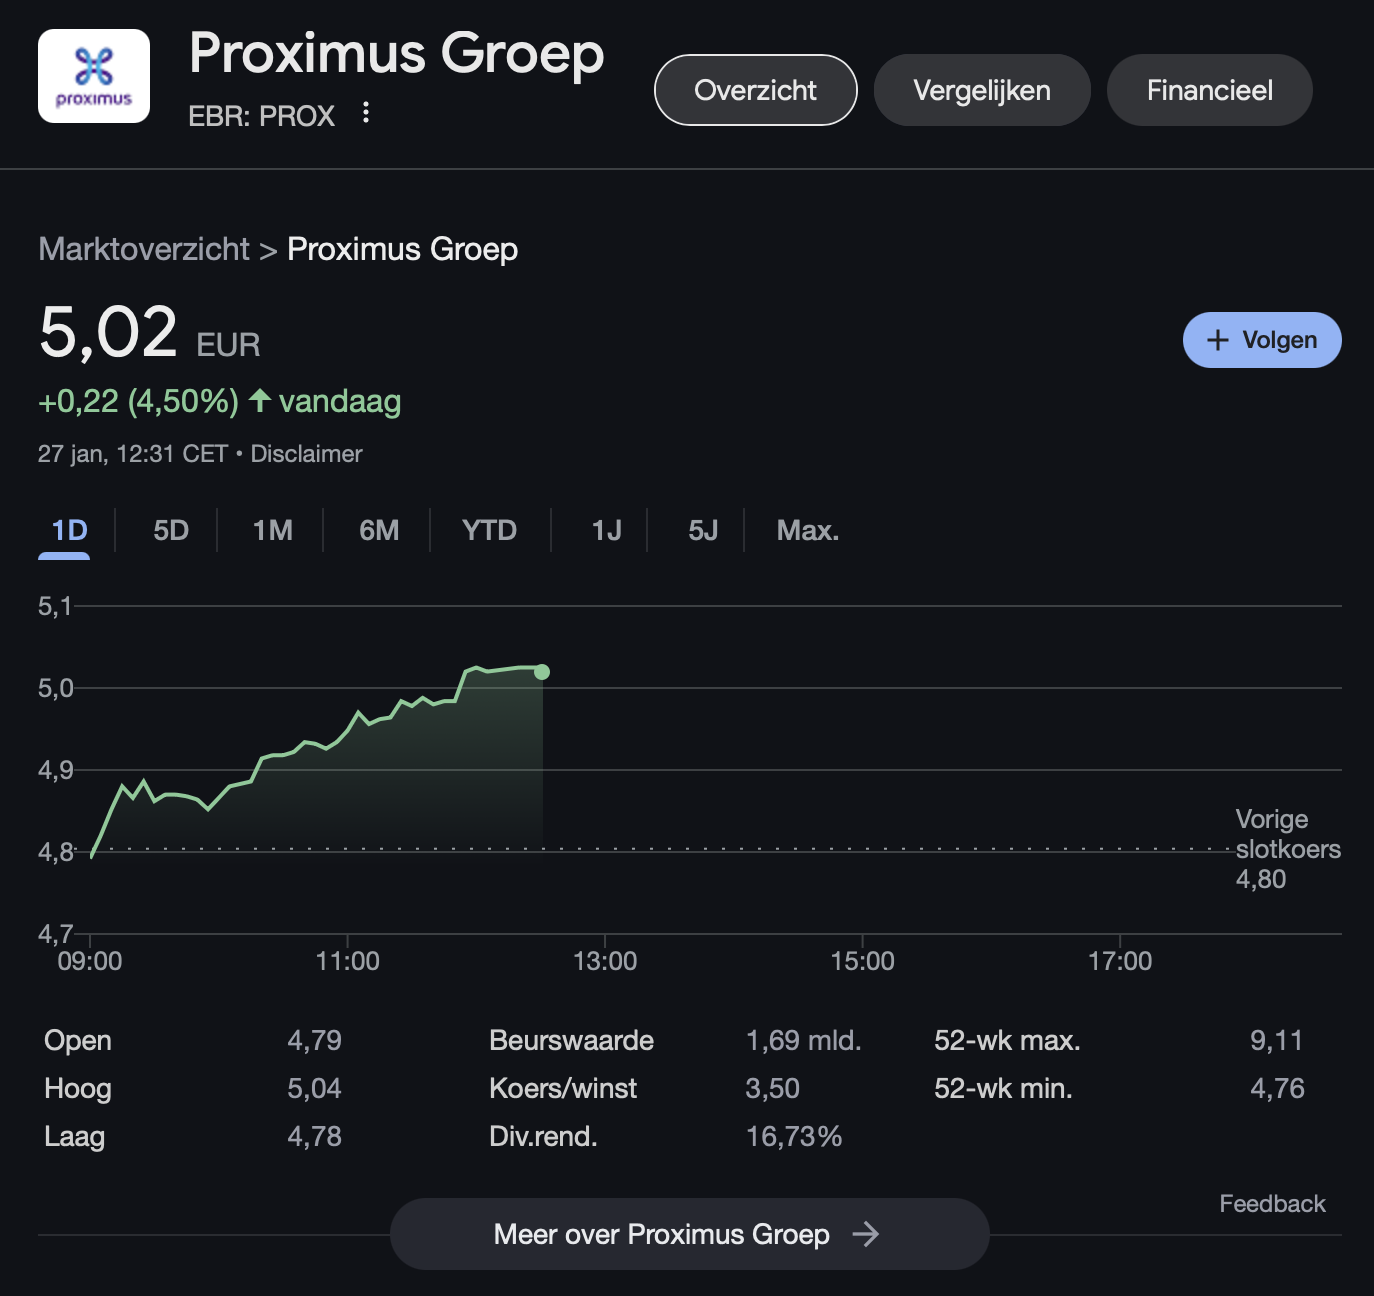Click Meer over Proximus Groep button
This screenshot has height=1296, width=1374.
661,1234
